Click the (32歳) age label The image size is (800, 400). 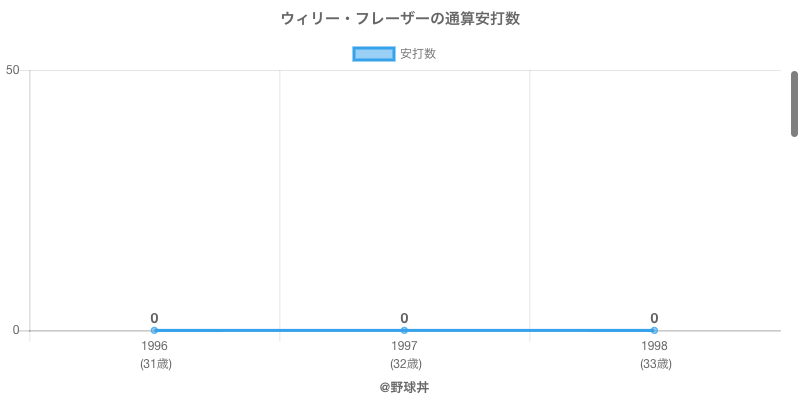[x=405, y=364]
